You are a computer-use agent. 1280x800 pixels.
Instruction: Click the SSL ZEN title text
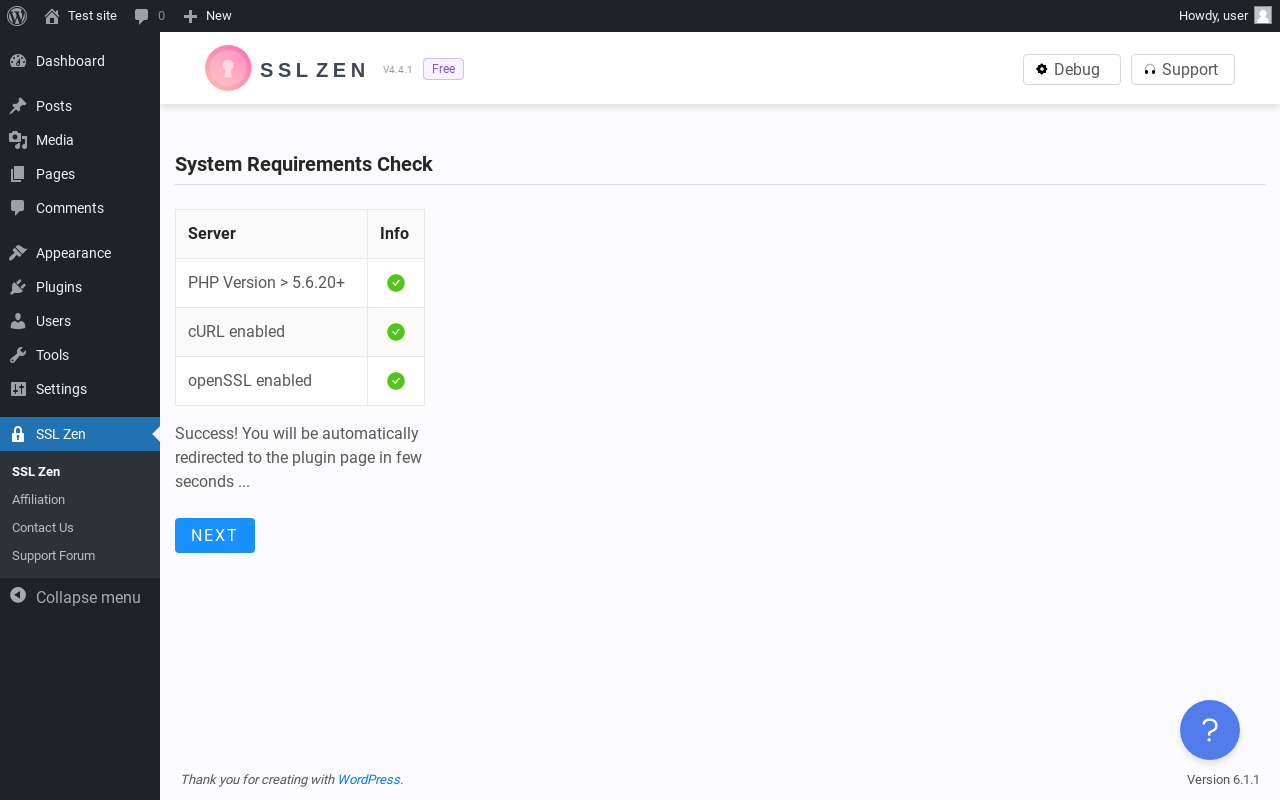[x=313, y=70]
